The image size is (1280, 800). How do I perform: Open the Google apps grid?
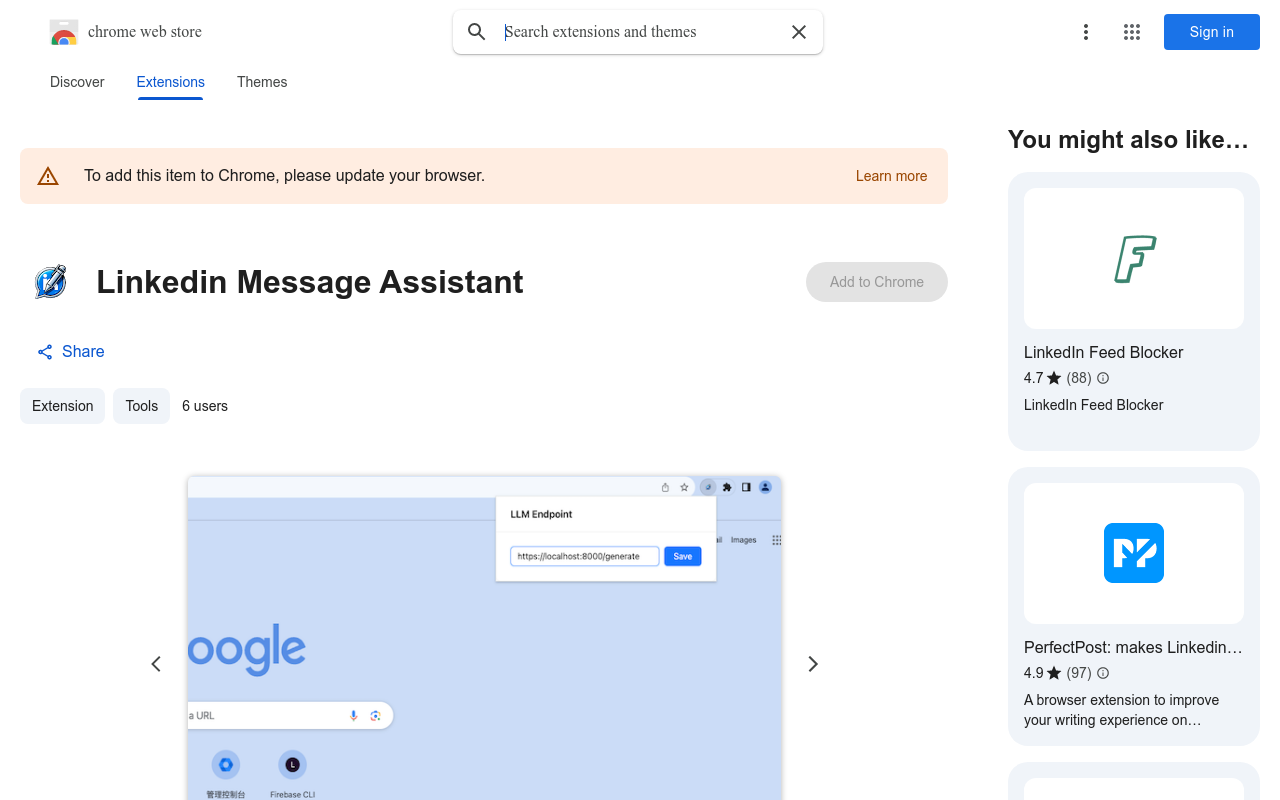(x=1132, y=32)
